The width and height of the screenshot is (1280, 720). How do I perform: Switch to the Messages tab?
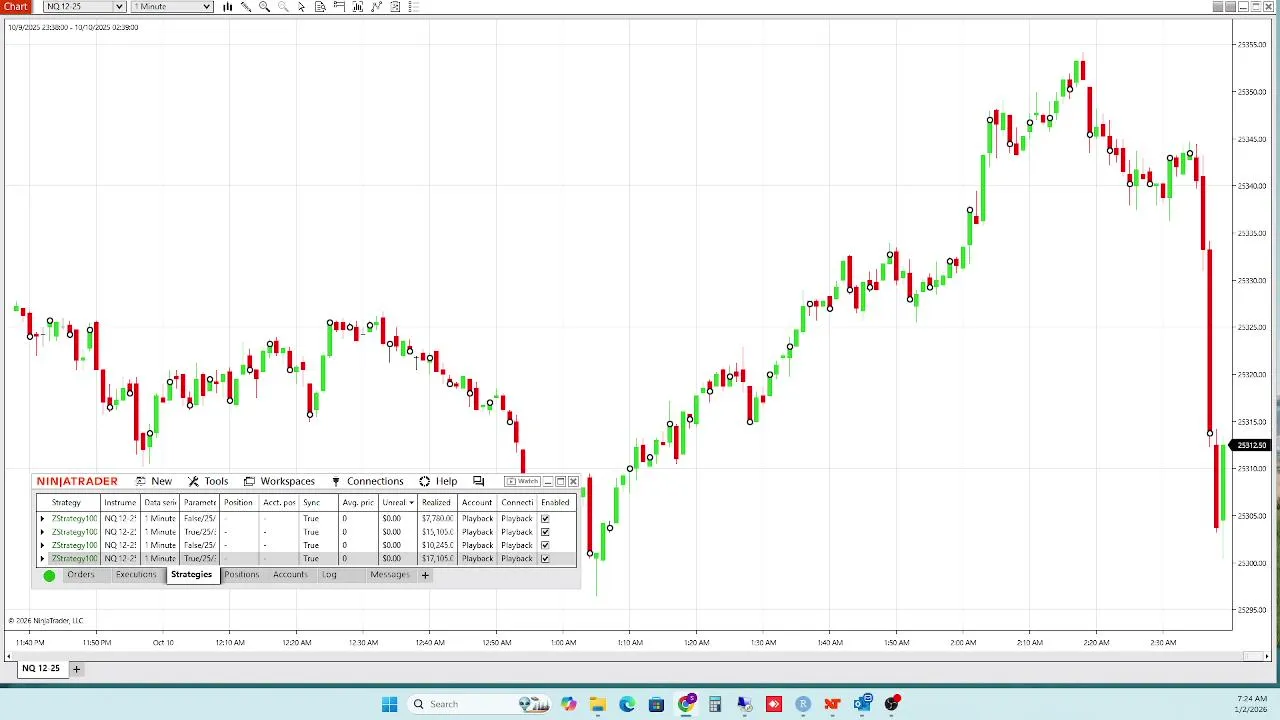coord(390,575)
